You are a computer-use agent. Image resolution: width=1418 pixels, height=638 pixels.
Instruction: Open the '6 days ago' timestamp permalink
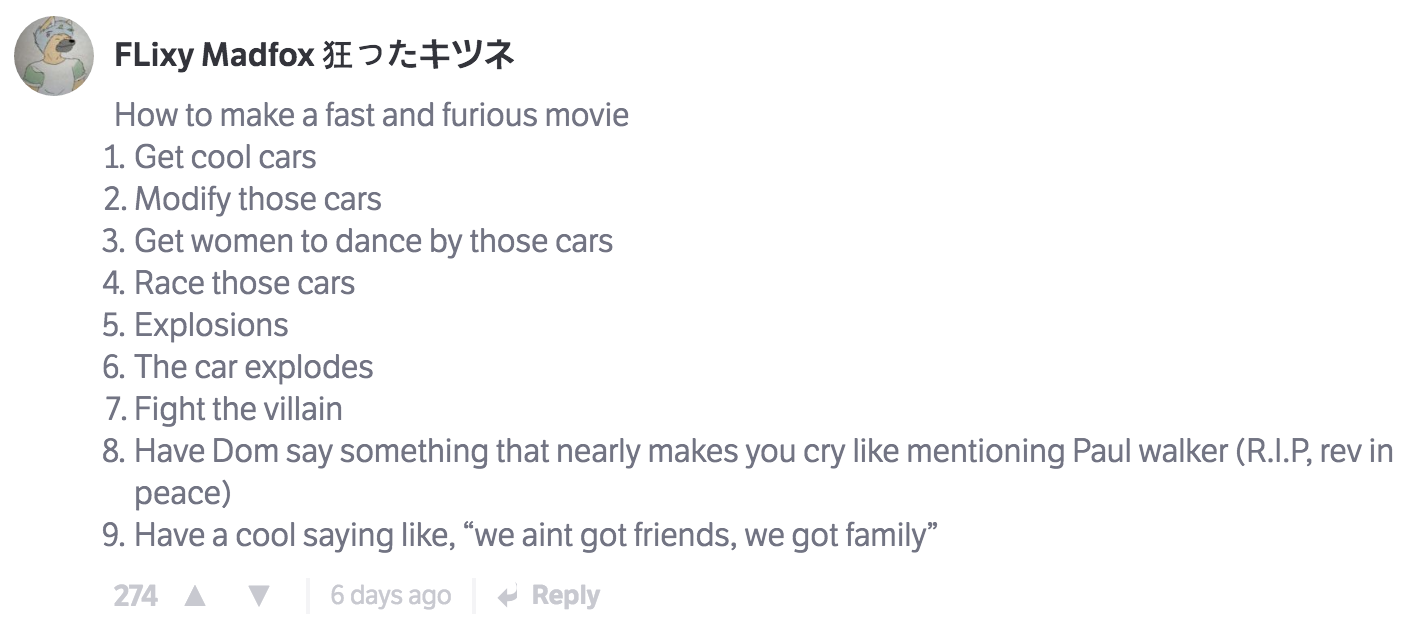point(390,596)
